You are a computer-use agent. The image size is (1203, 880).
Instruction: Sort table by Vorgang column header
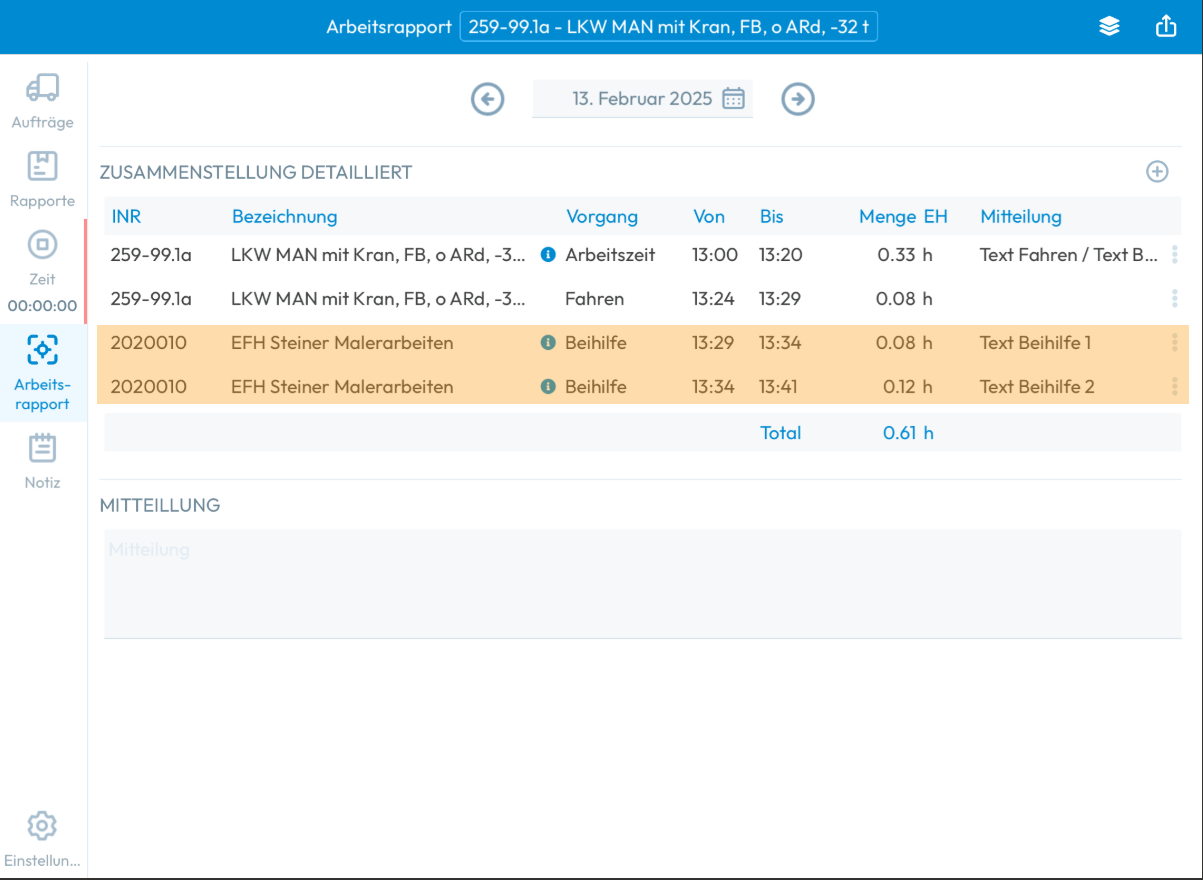[602, 217]
